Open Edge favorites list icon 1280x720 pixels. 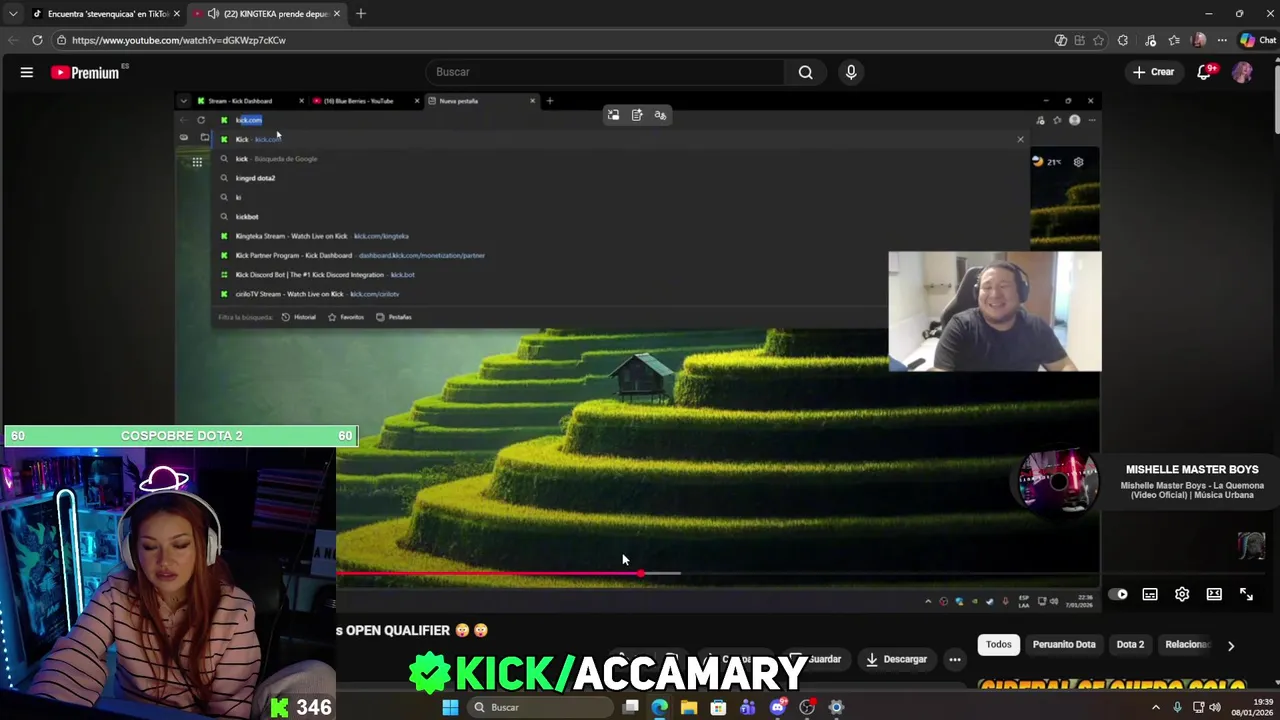1174,40
